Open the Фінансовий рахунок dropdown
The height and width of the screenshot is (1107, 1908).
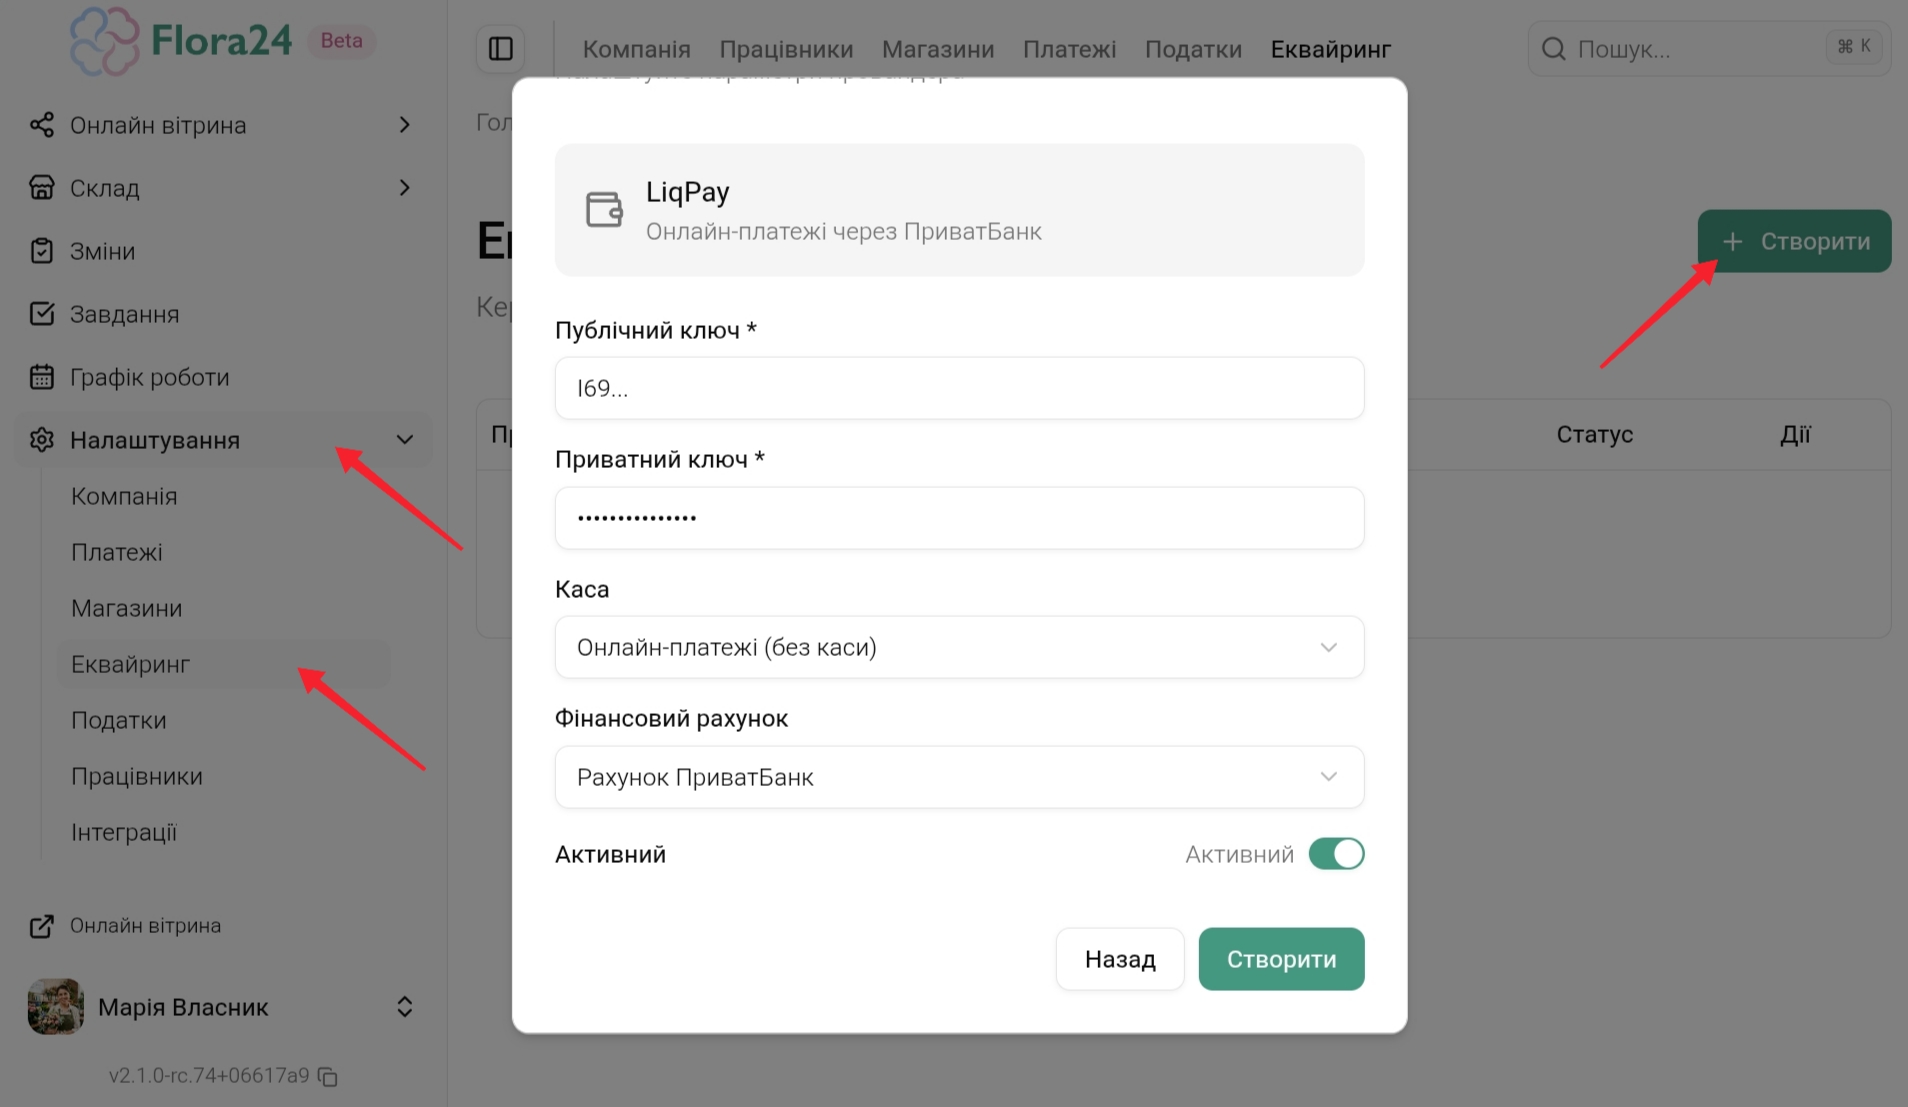pos(959,777)
